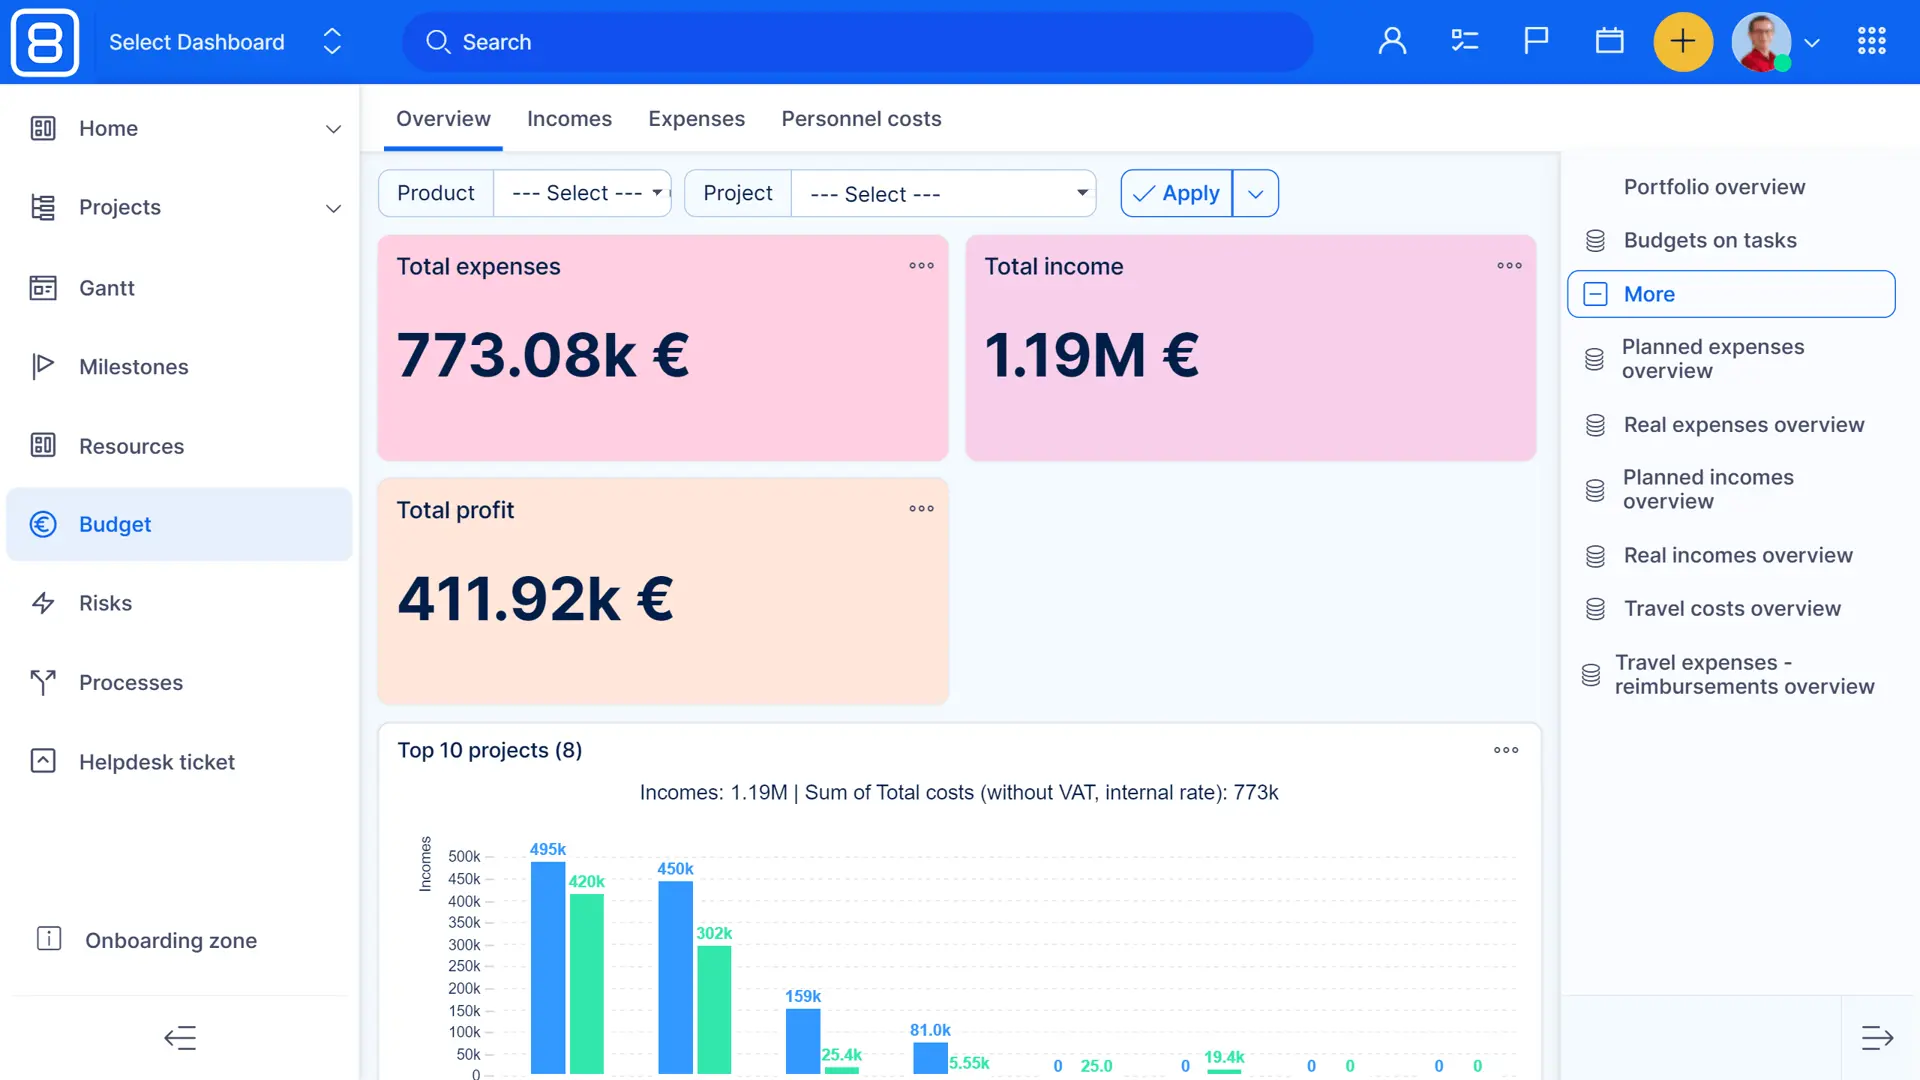Screen dimensions: 1920x1080
Task: Open Total expenses card three-dot menu
Action: [921, 266]
